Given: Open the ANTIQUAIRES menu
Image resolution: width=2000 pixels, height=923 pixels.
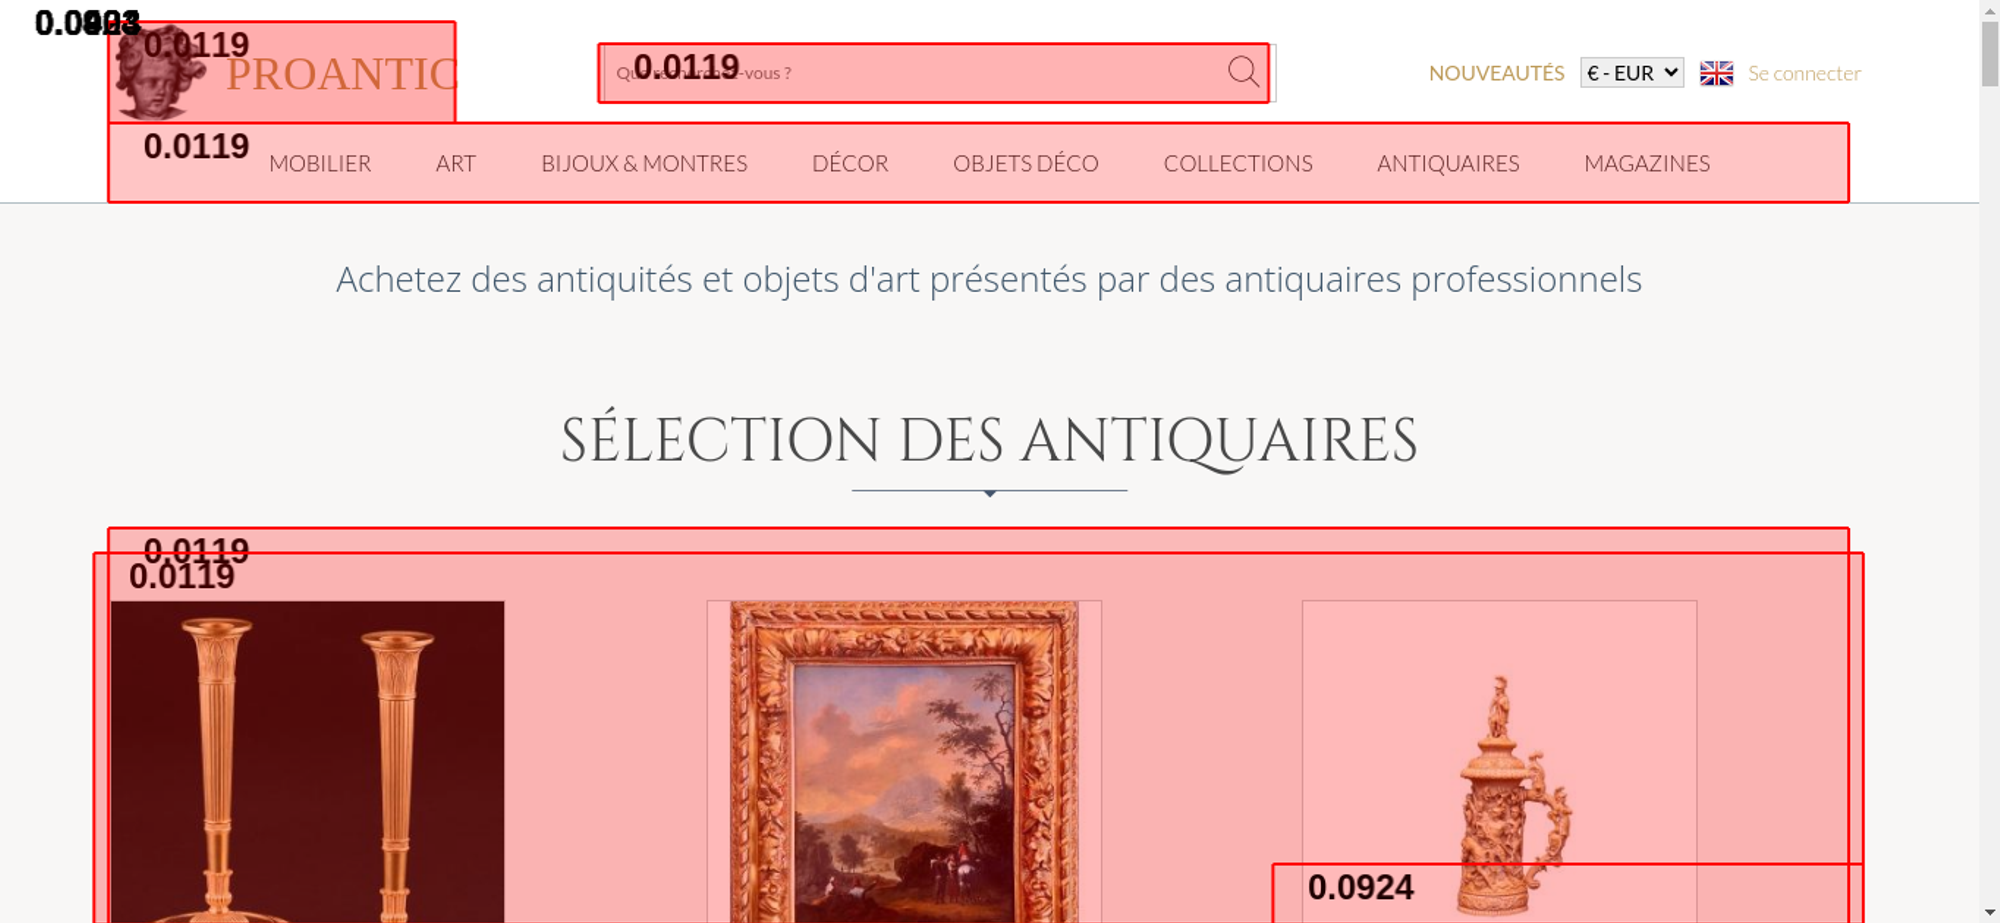Looking at the screenshot, I should click(1448, 163).
